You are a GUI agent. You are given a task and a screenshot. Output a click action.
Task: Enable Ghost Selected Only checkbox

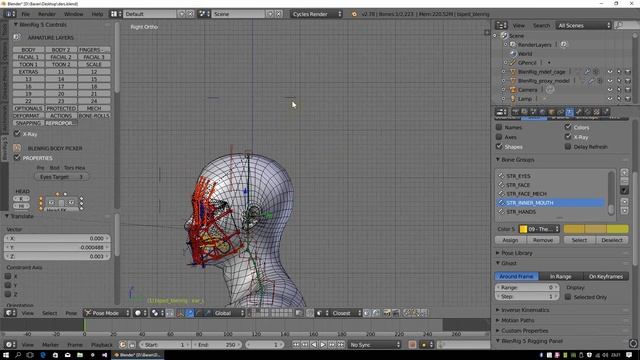[x=568, y=297]
